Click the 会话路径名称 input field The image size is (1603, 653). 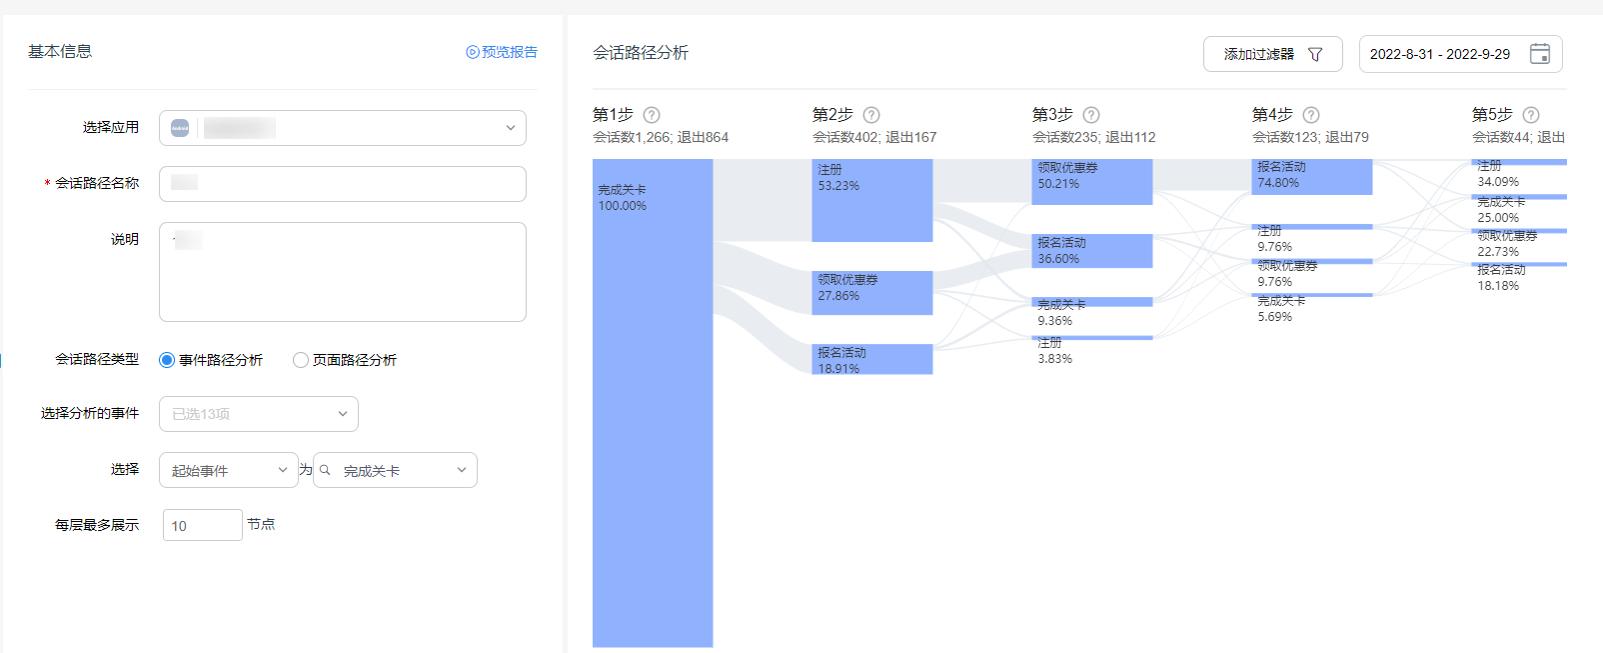[x=342, y=184]
